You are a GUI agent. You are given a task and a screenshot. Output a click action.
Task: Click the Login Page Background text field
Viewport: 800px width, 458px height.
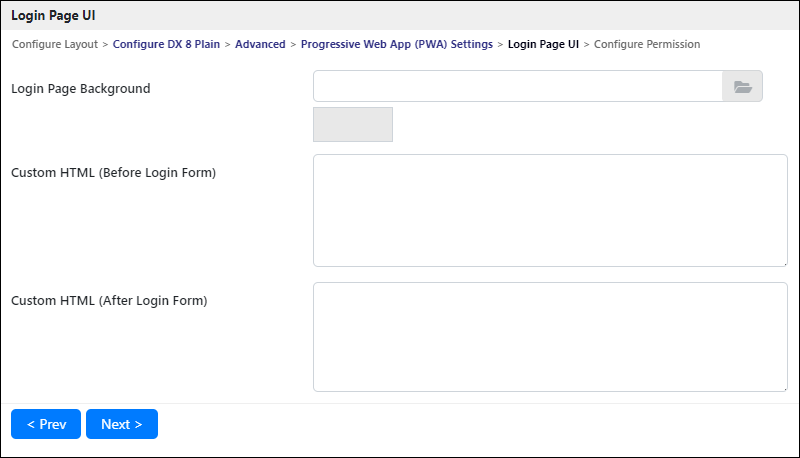point(518,87)
